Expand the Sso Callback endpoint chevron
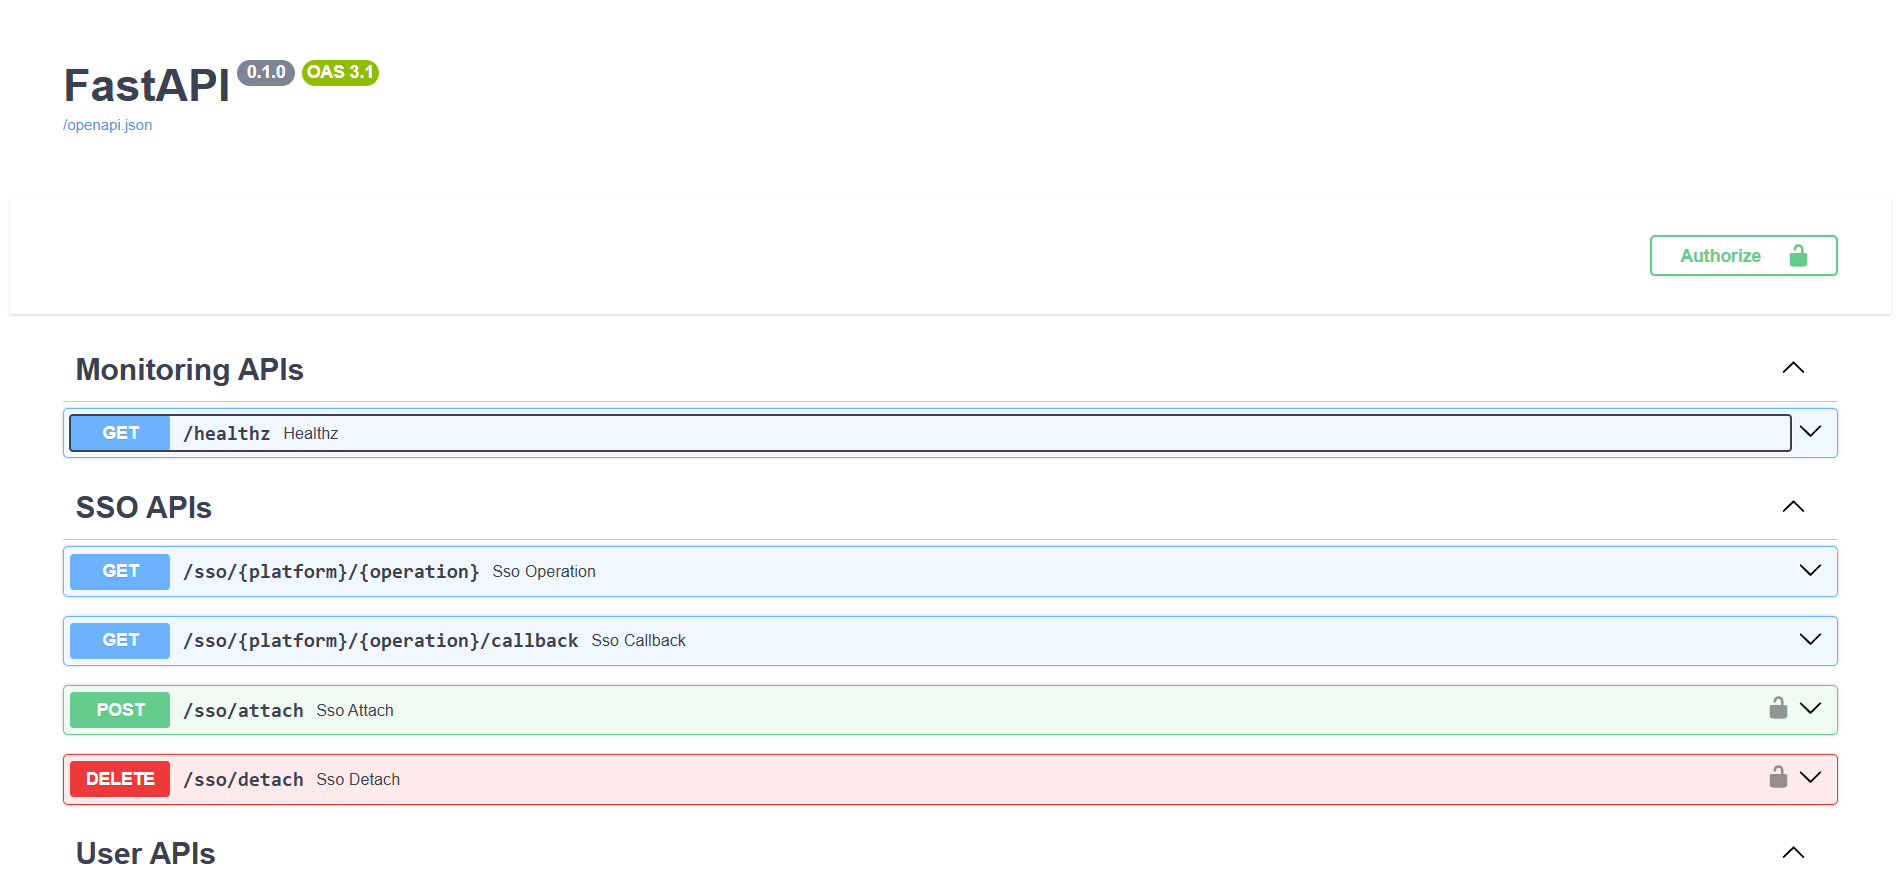This screenshot has height=872, width=1901. pyautogui.click(x=1810, y=639)
